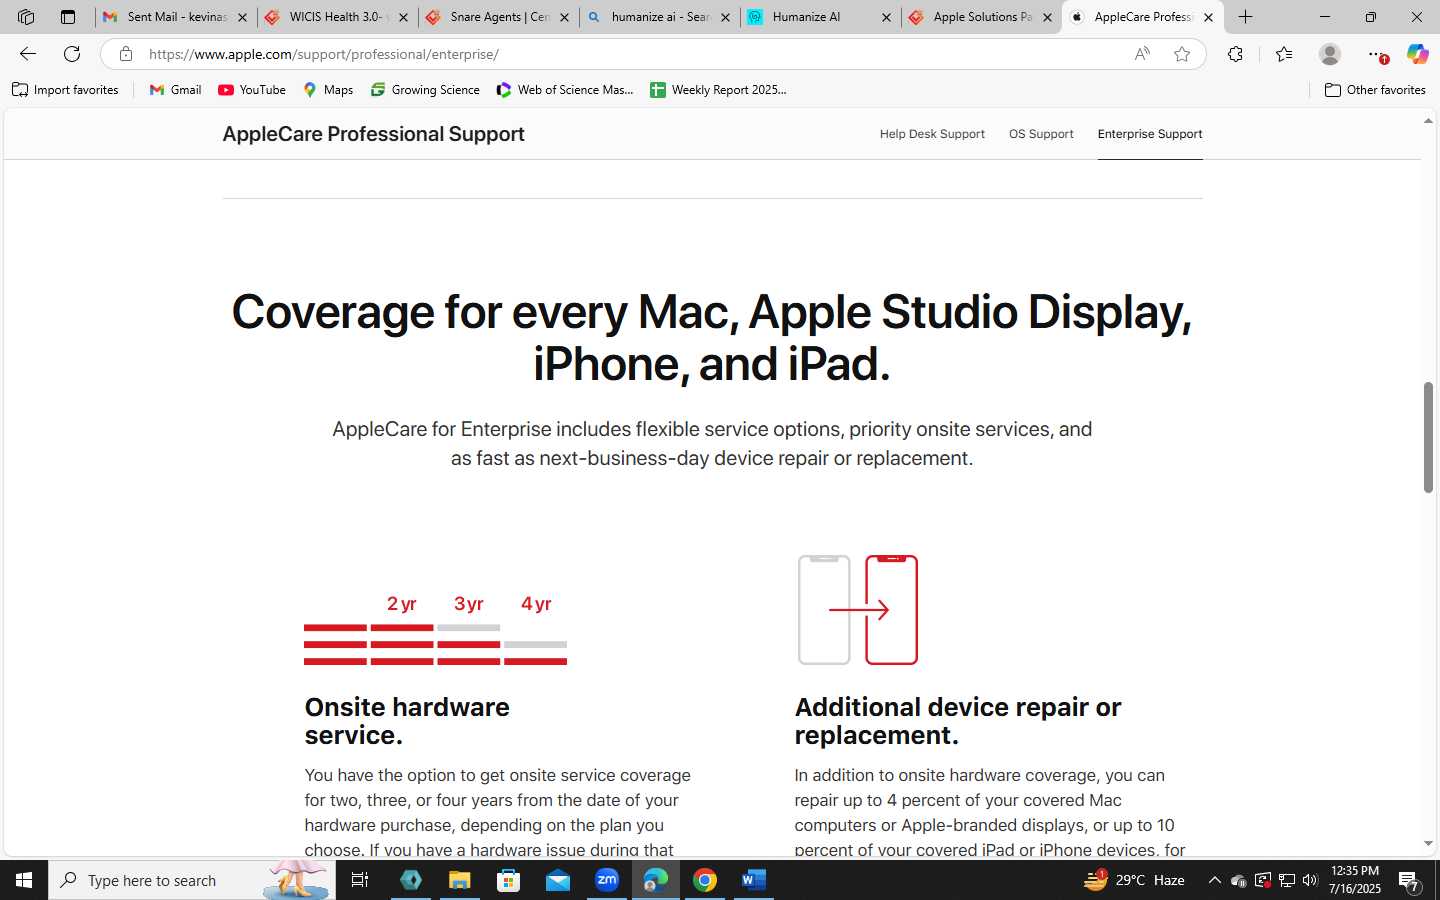The image size is (1440, 900).
Task: Open Microsoft Word from taskbar
Action: pyautogui.click(x=754, y=880)
